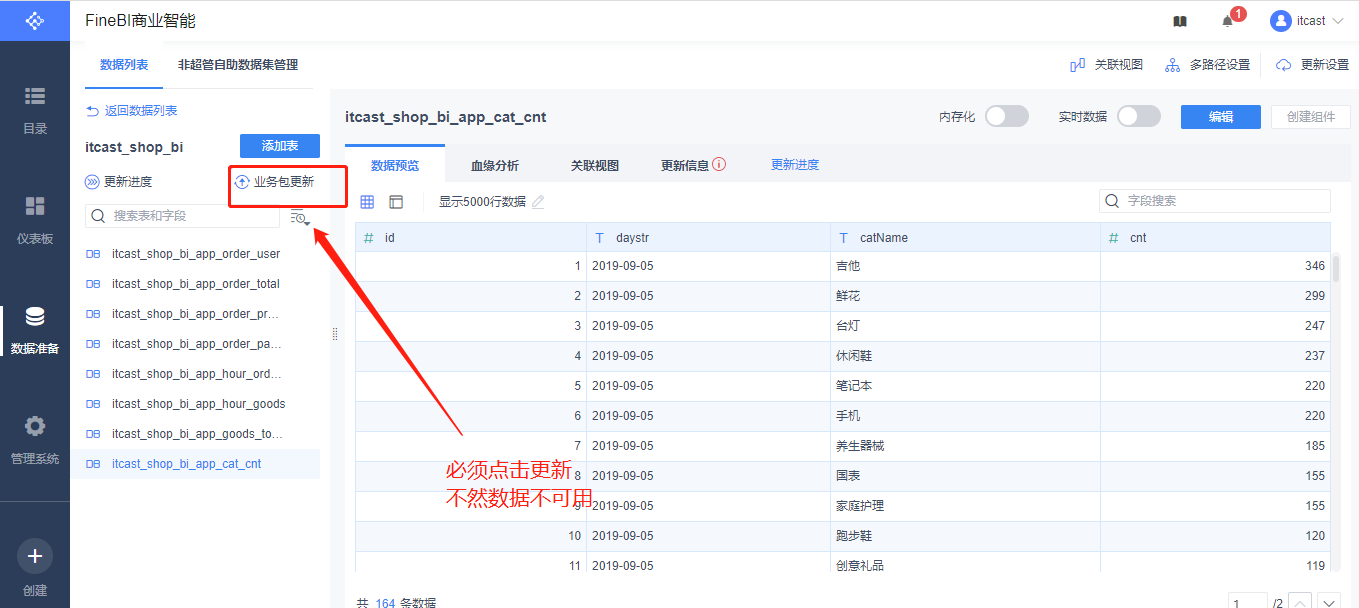
Task: Select table itcast_shop_bi_app_order_pr…
Action: click(195, 314)
